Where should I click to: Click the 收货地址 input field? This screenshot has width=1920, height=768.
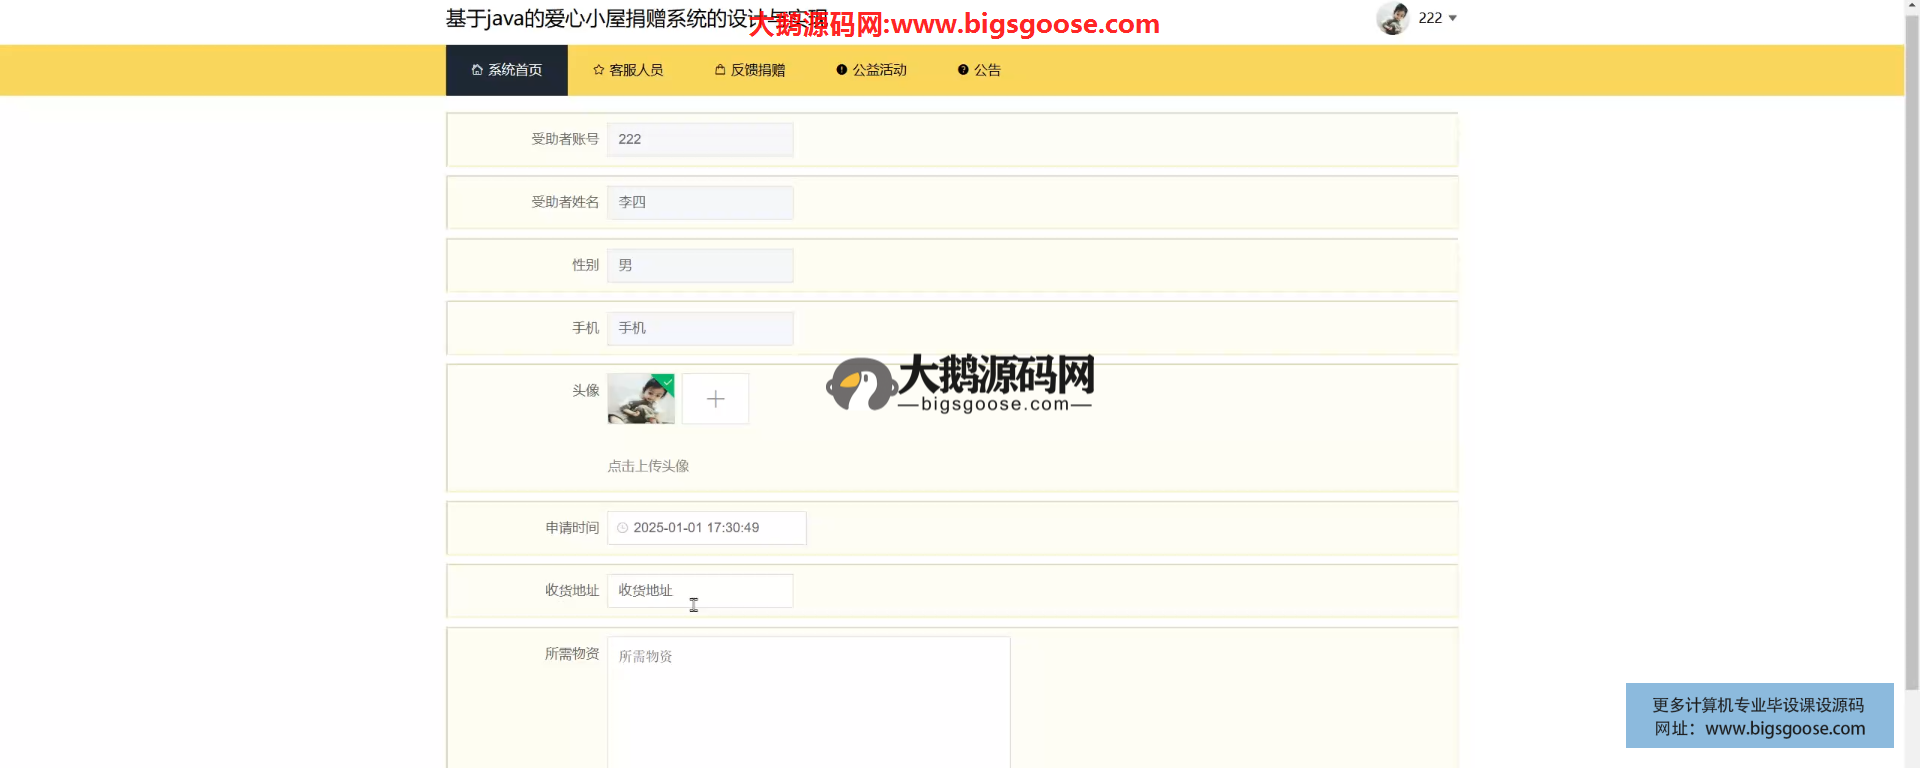700,591
